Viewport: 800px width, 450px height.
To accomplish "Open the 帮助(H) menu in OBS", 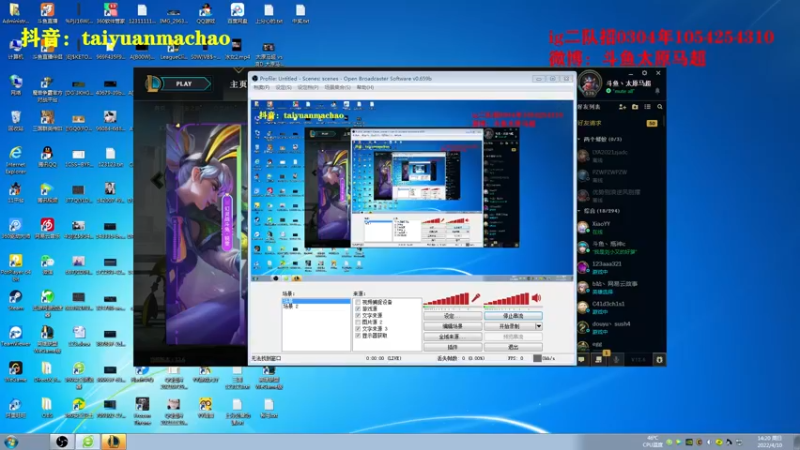I will click(365, 88).
